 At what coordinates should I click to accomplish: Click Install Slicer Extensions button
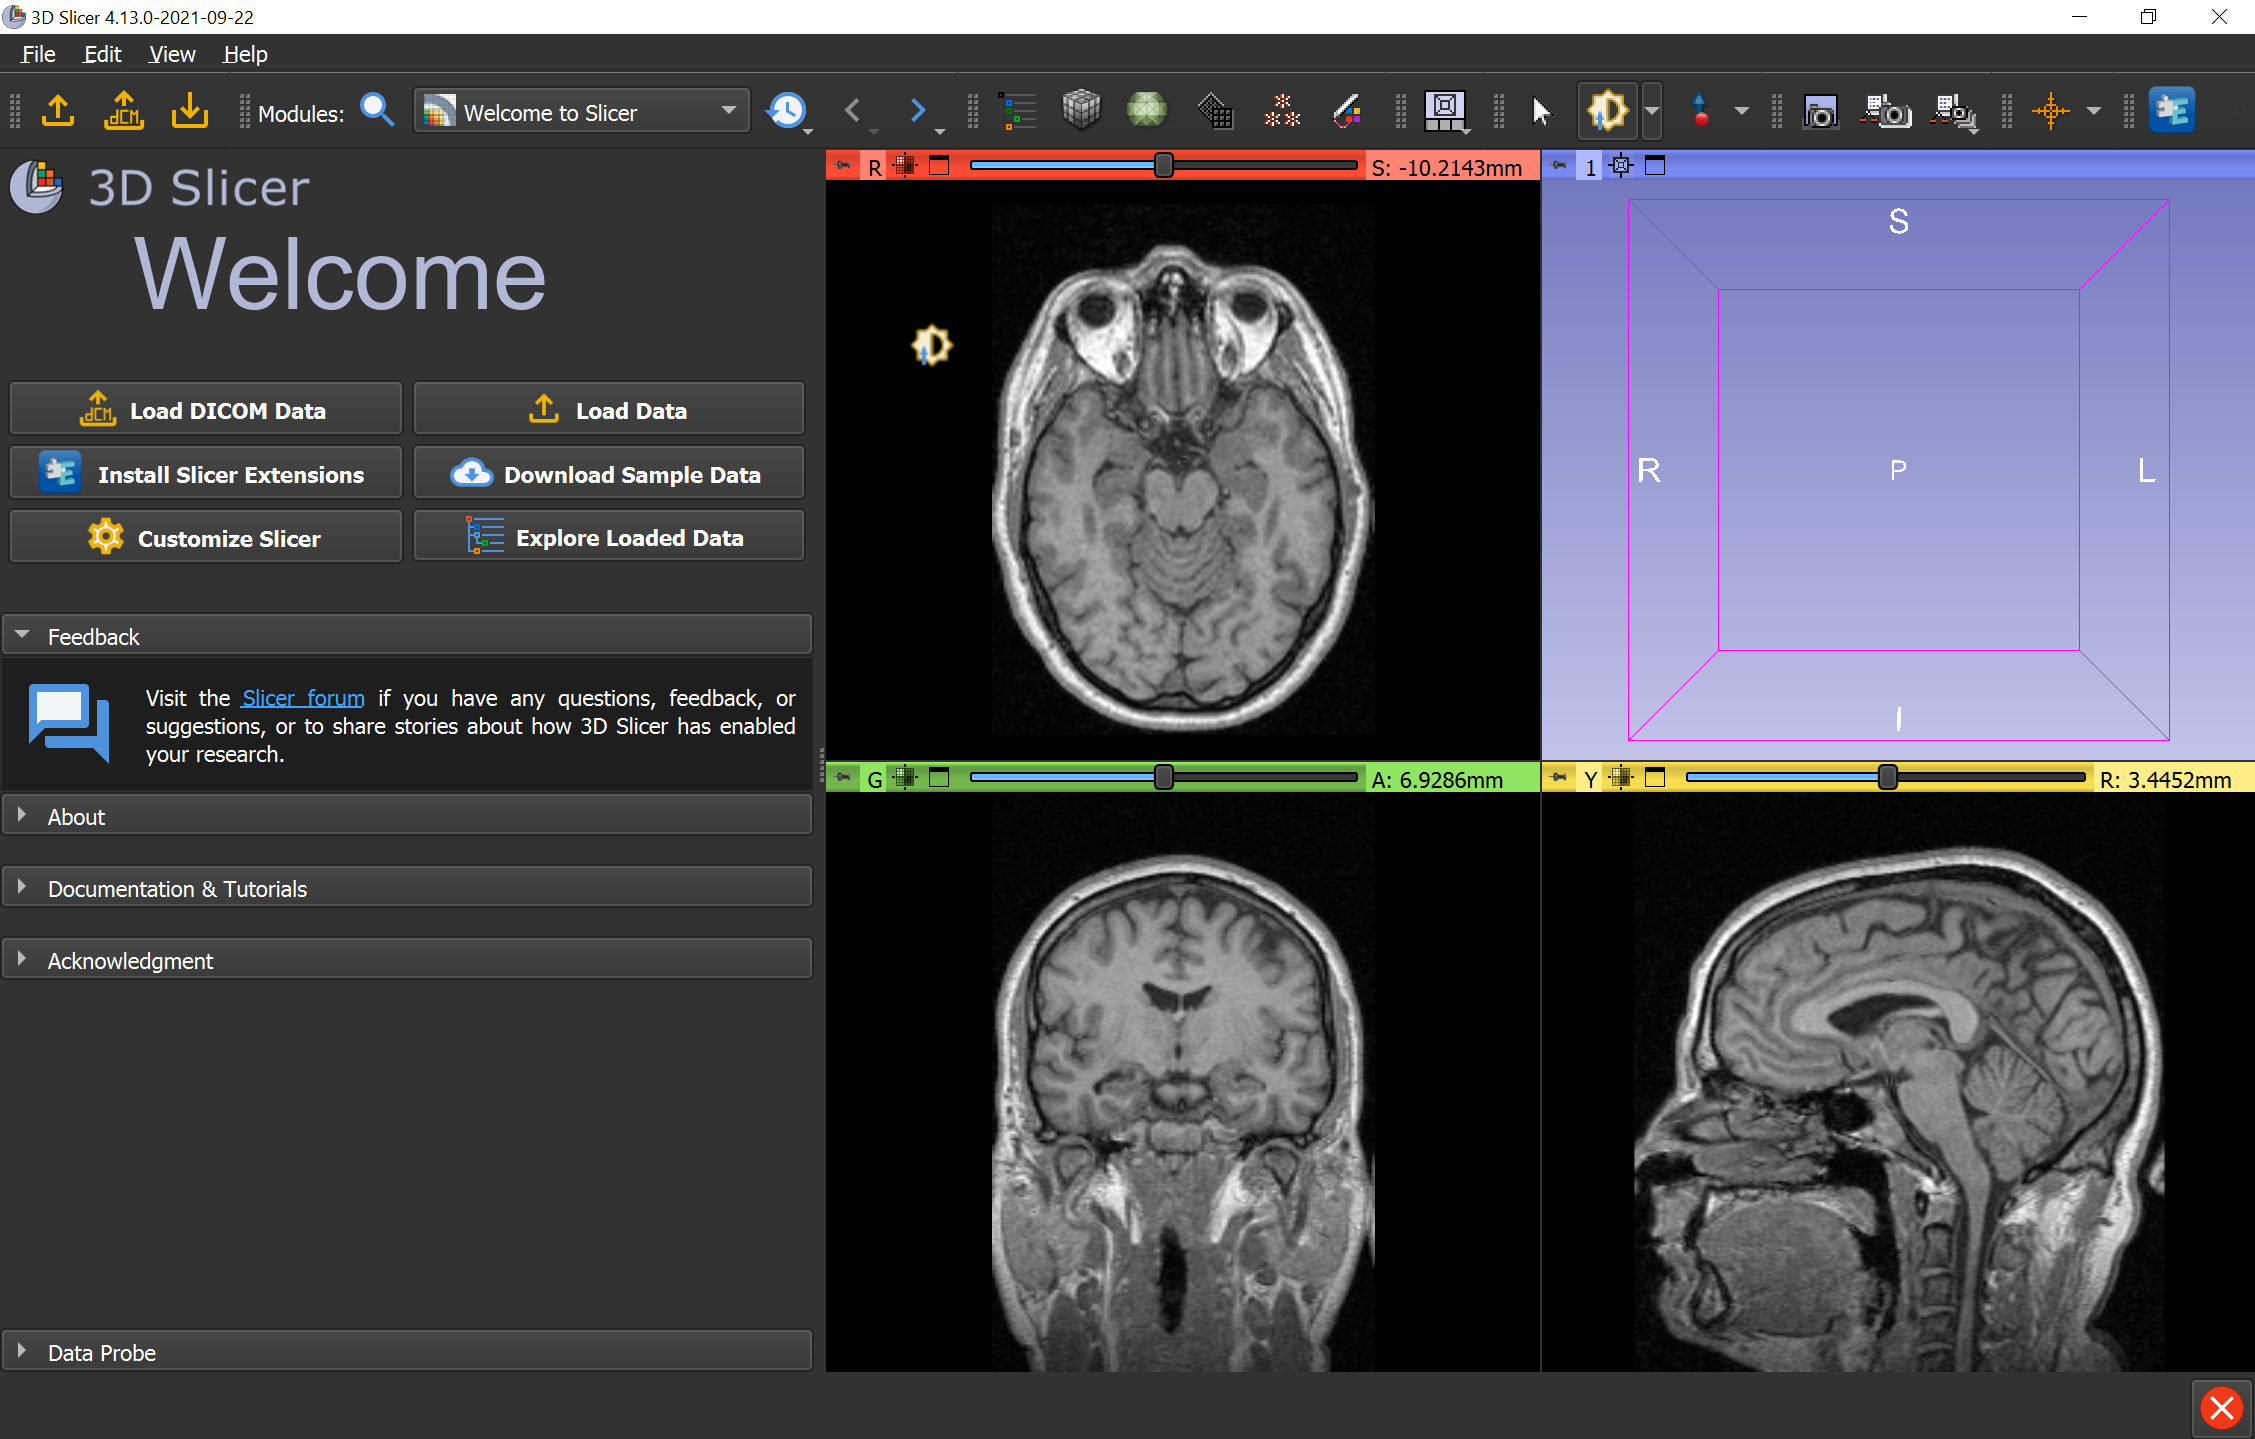(205, 473)
